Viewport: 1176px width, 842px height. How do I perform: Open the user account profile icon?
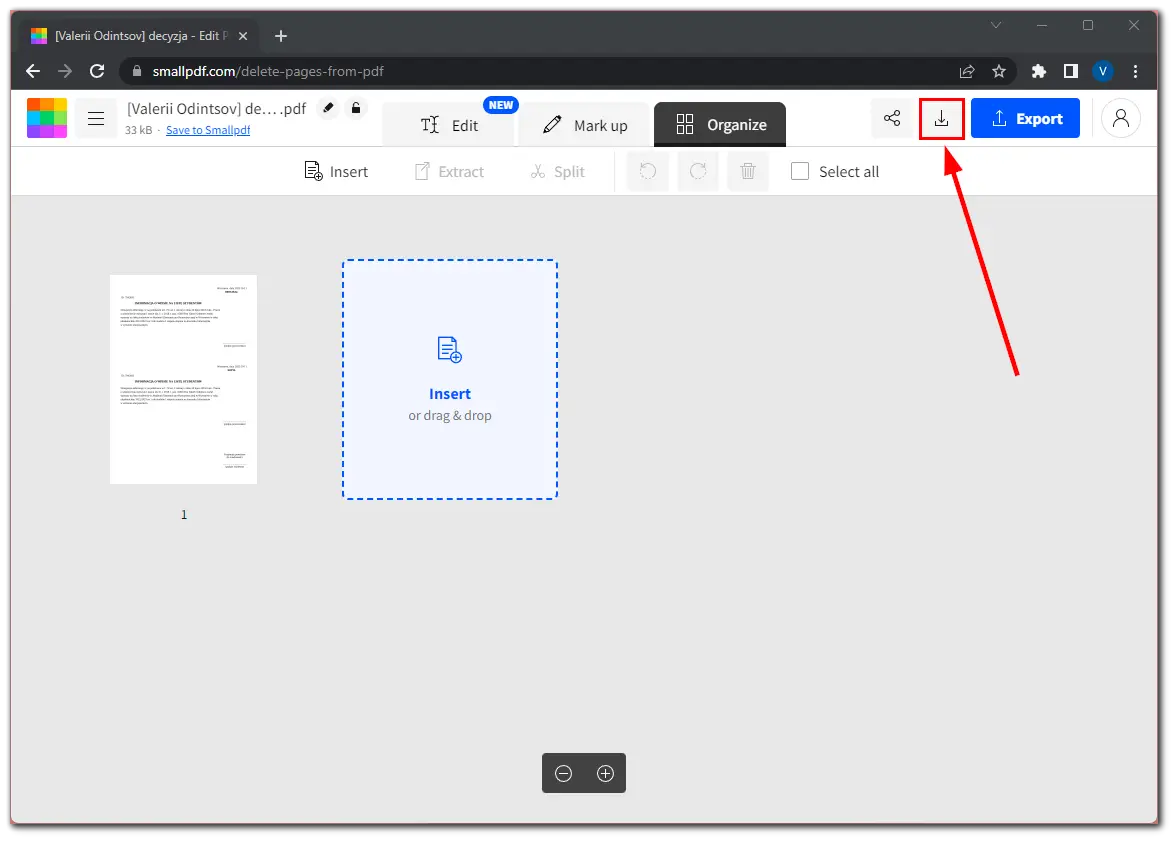pos(1120,119)
